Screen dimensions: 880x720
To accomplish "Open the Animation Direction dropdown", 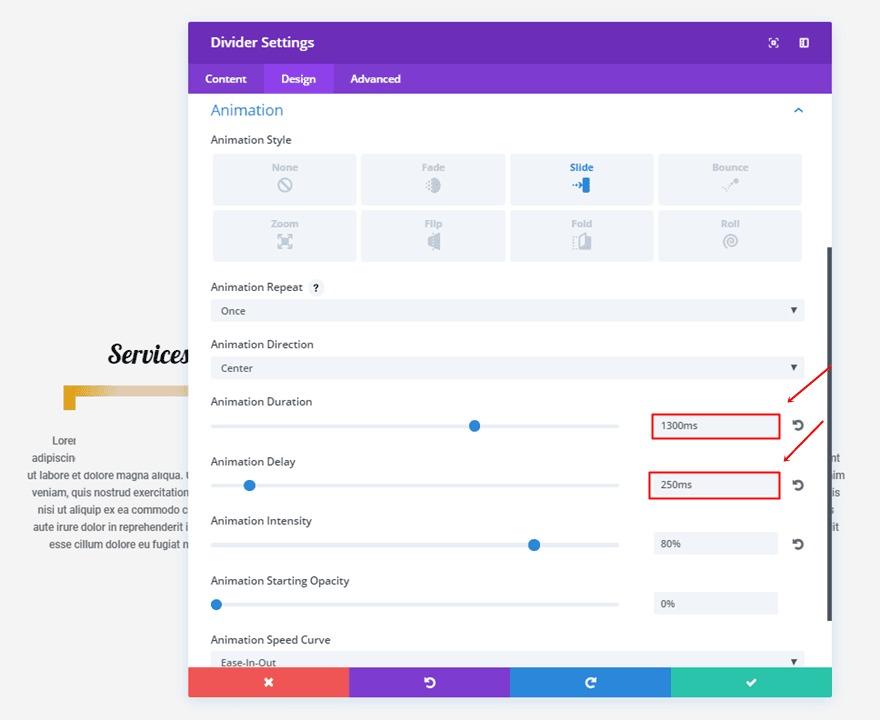I will tap(507, 368).
